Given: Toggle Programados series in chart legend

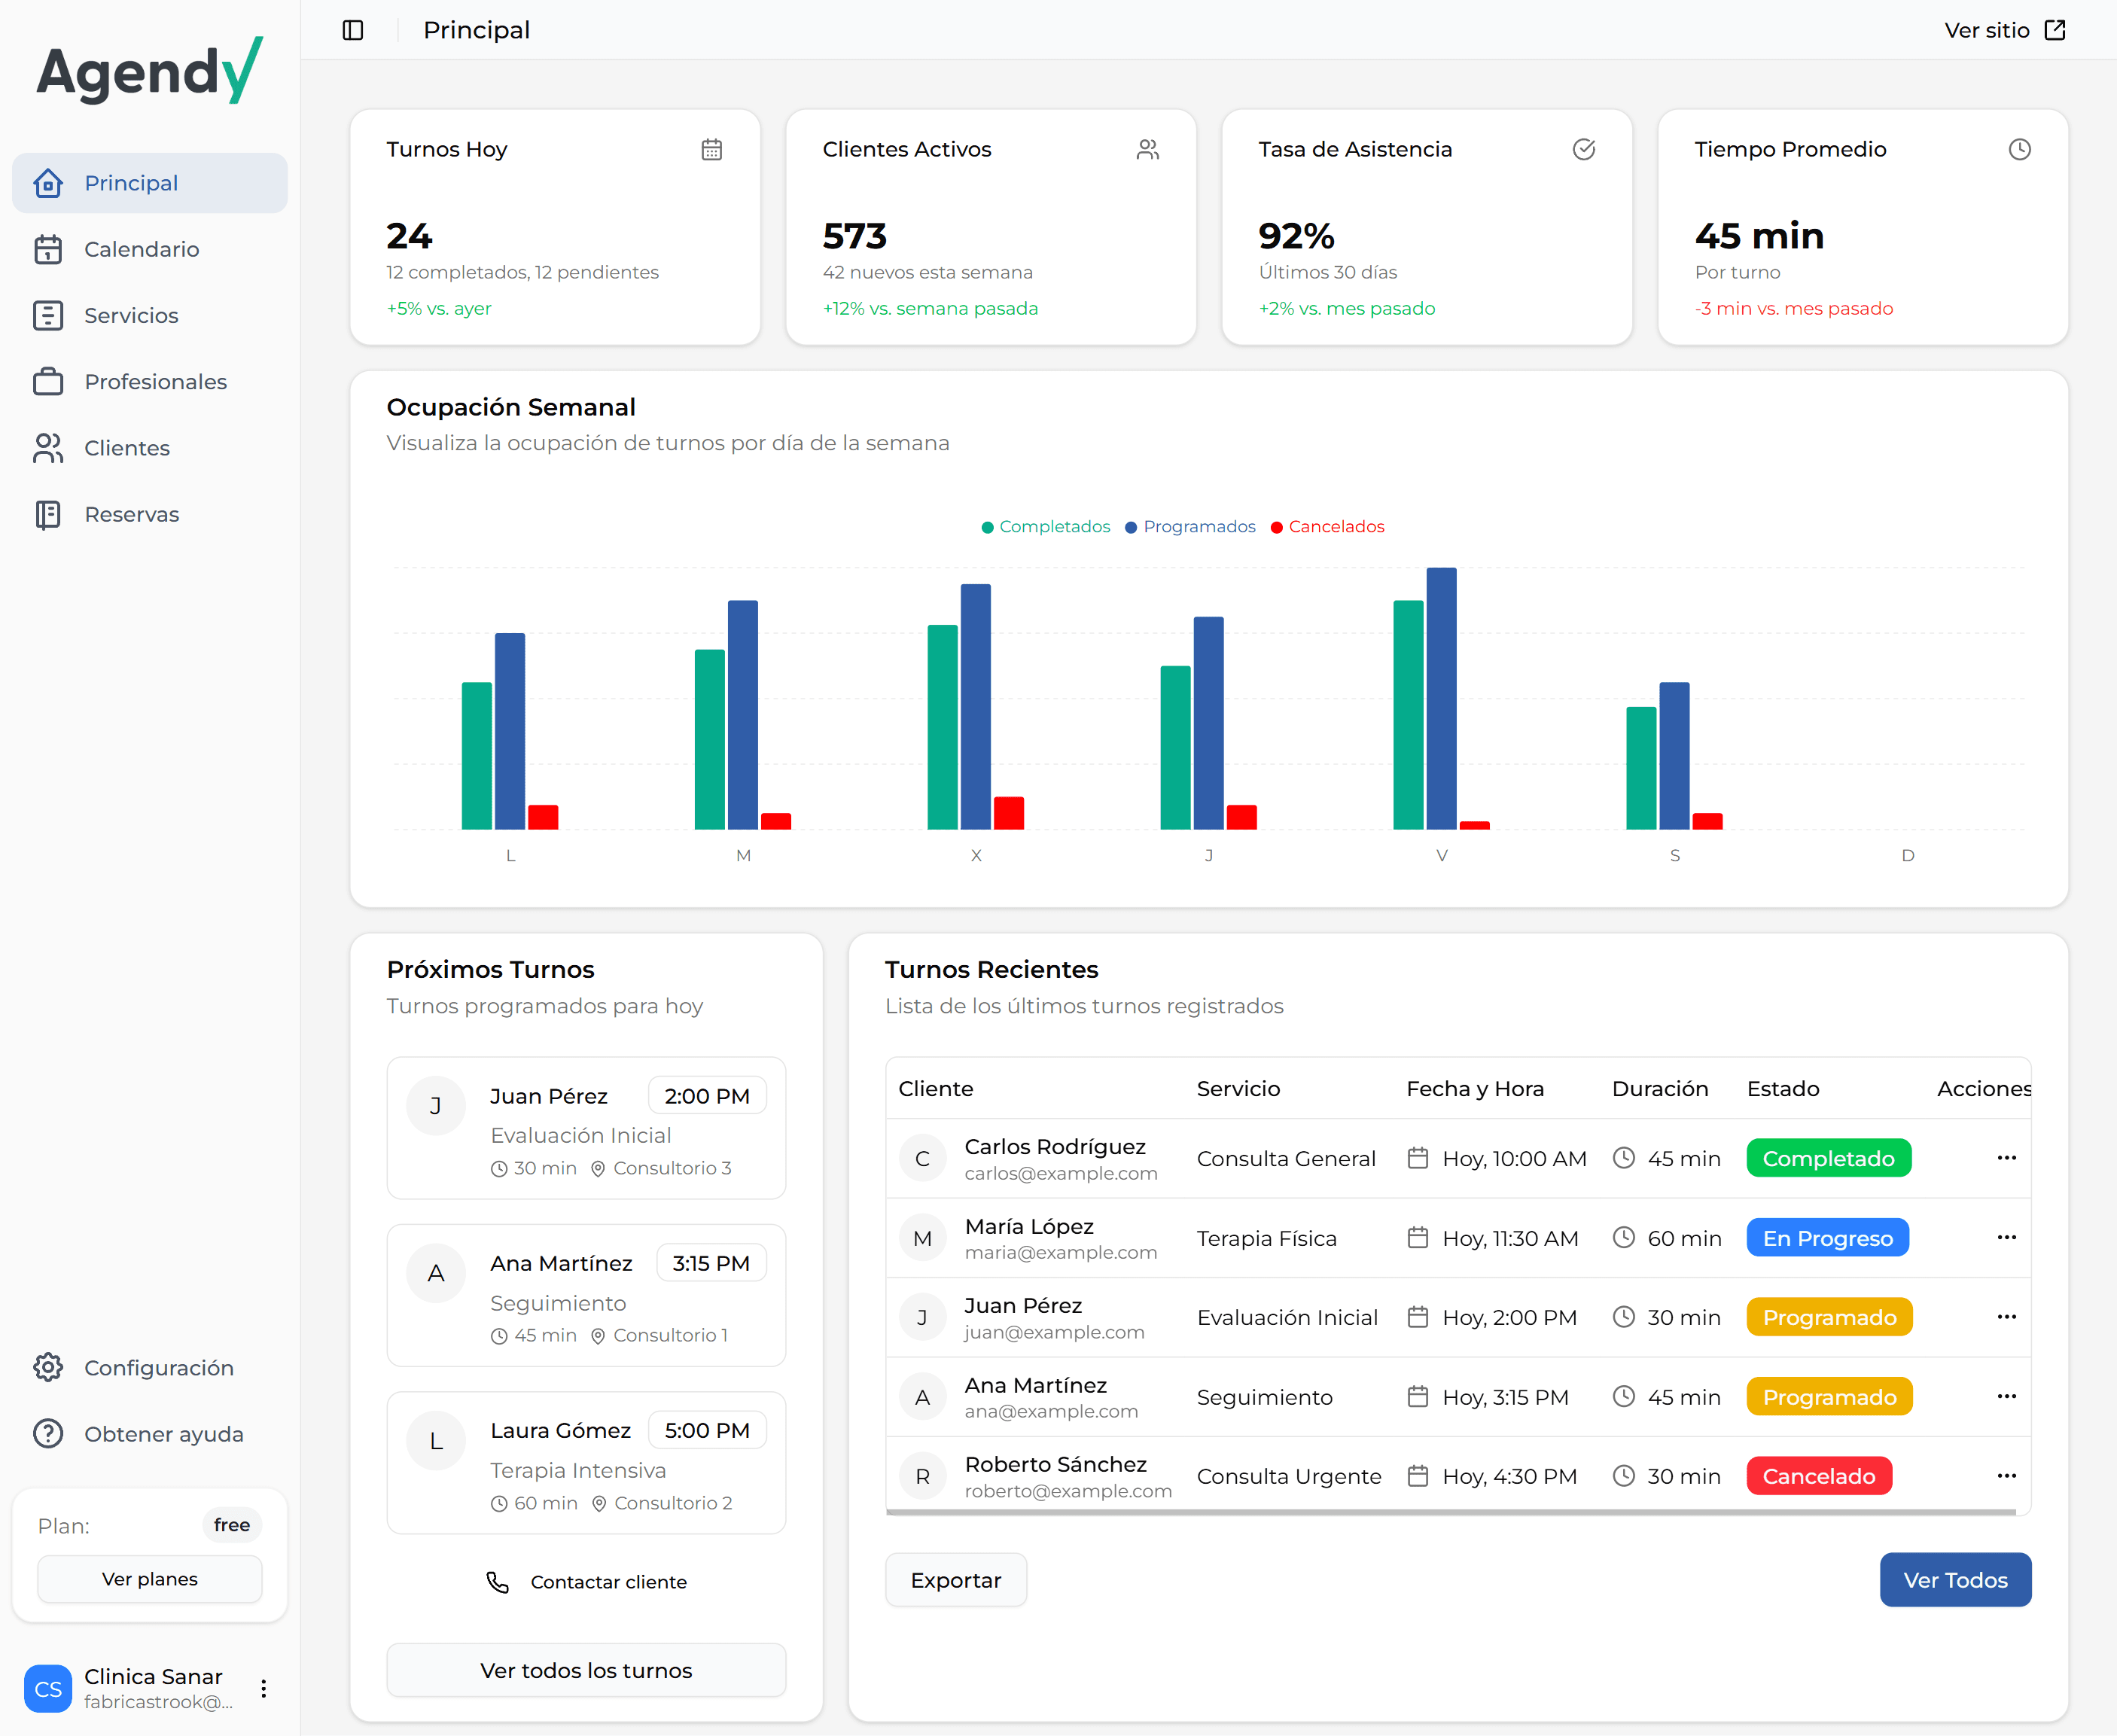Looking at the screenshot, I should click(1190, 527).
